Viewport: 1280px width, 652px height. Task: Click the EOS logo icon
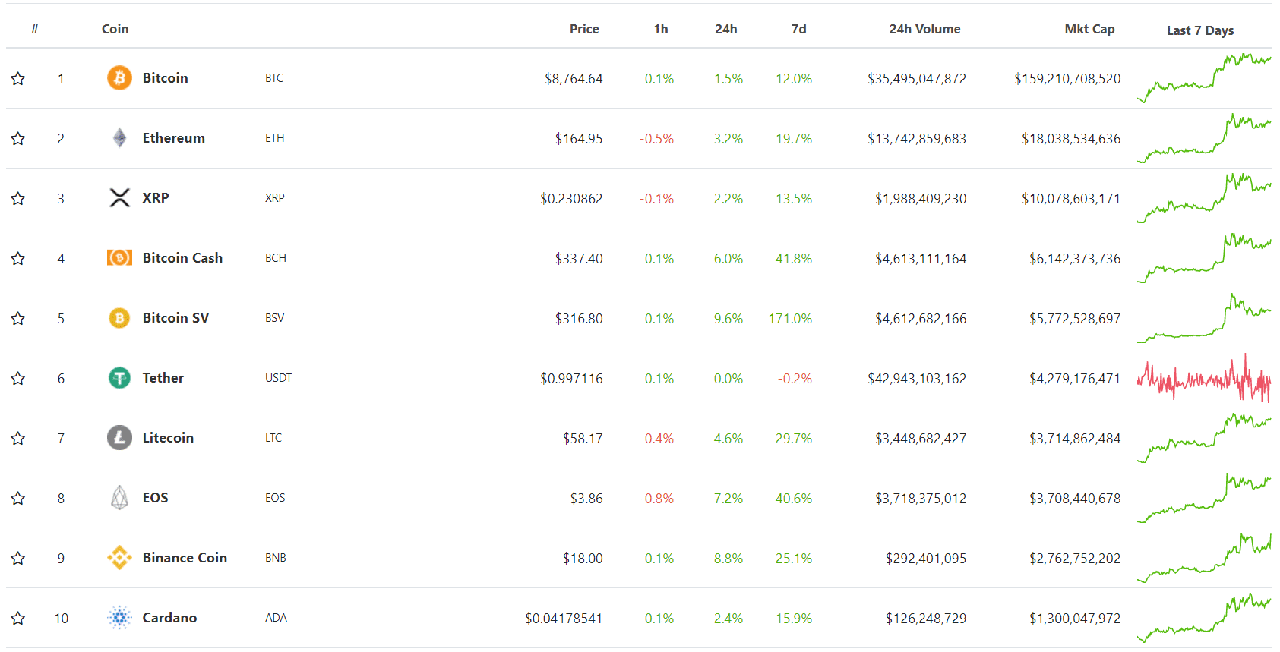[119, 498]
